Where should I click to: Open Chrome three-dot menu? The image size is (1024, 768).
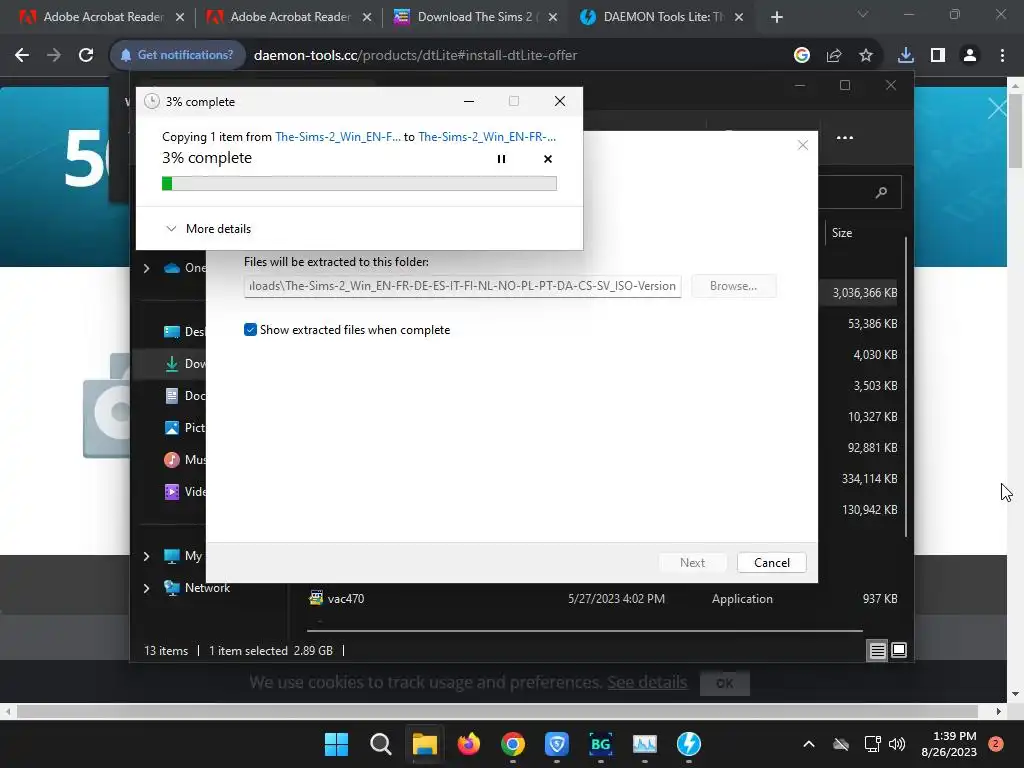coord(1002,56)
